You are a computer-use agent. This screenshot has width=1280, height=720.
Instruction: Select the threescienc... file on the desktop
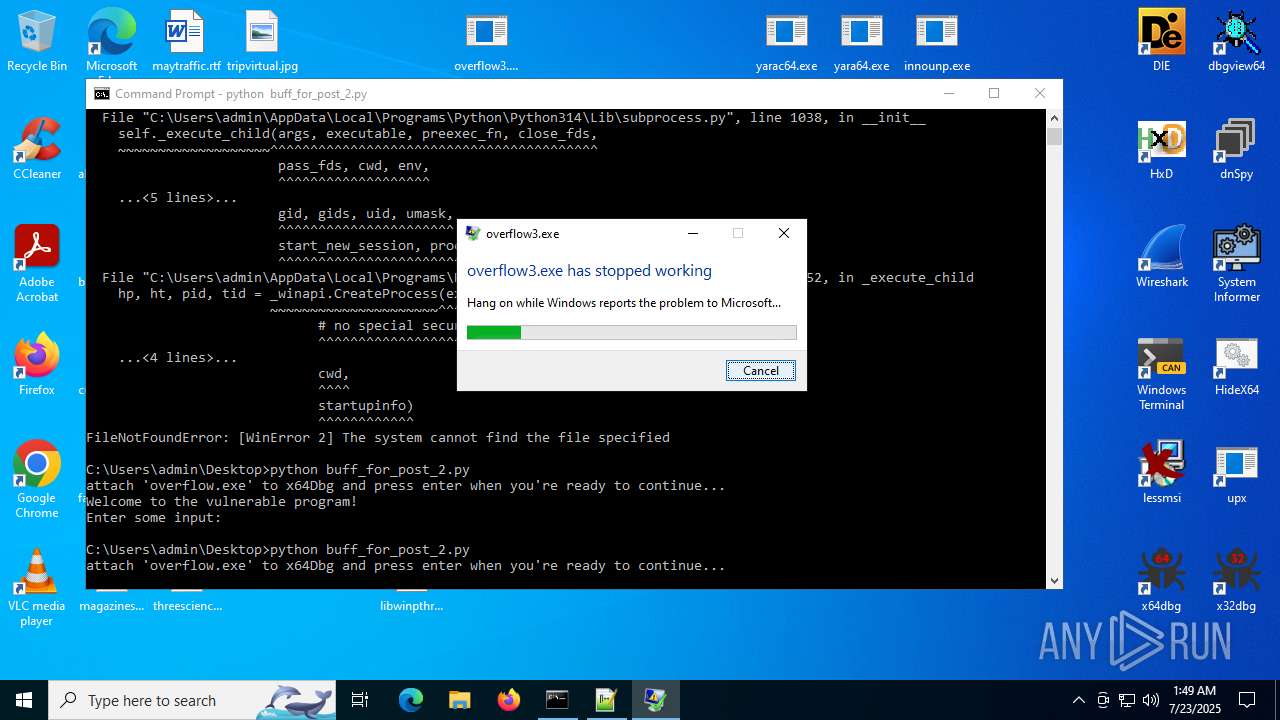187,605
